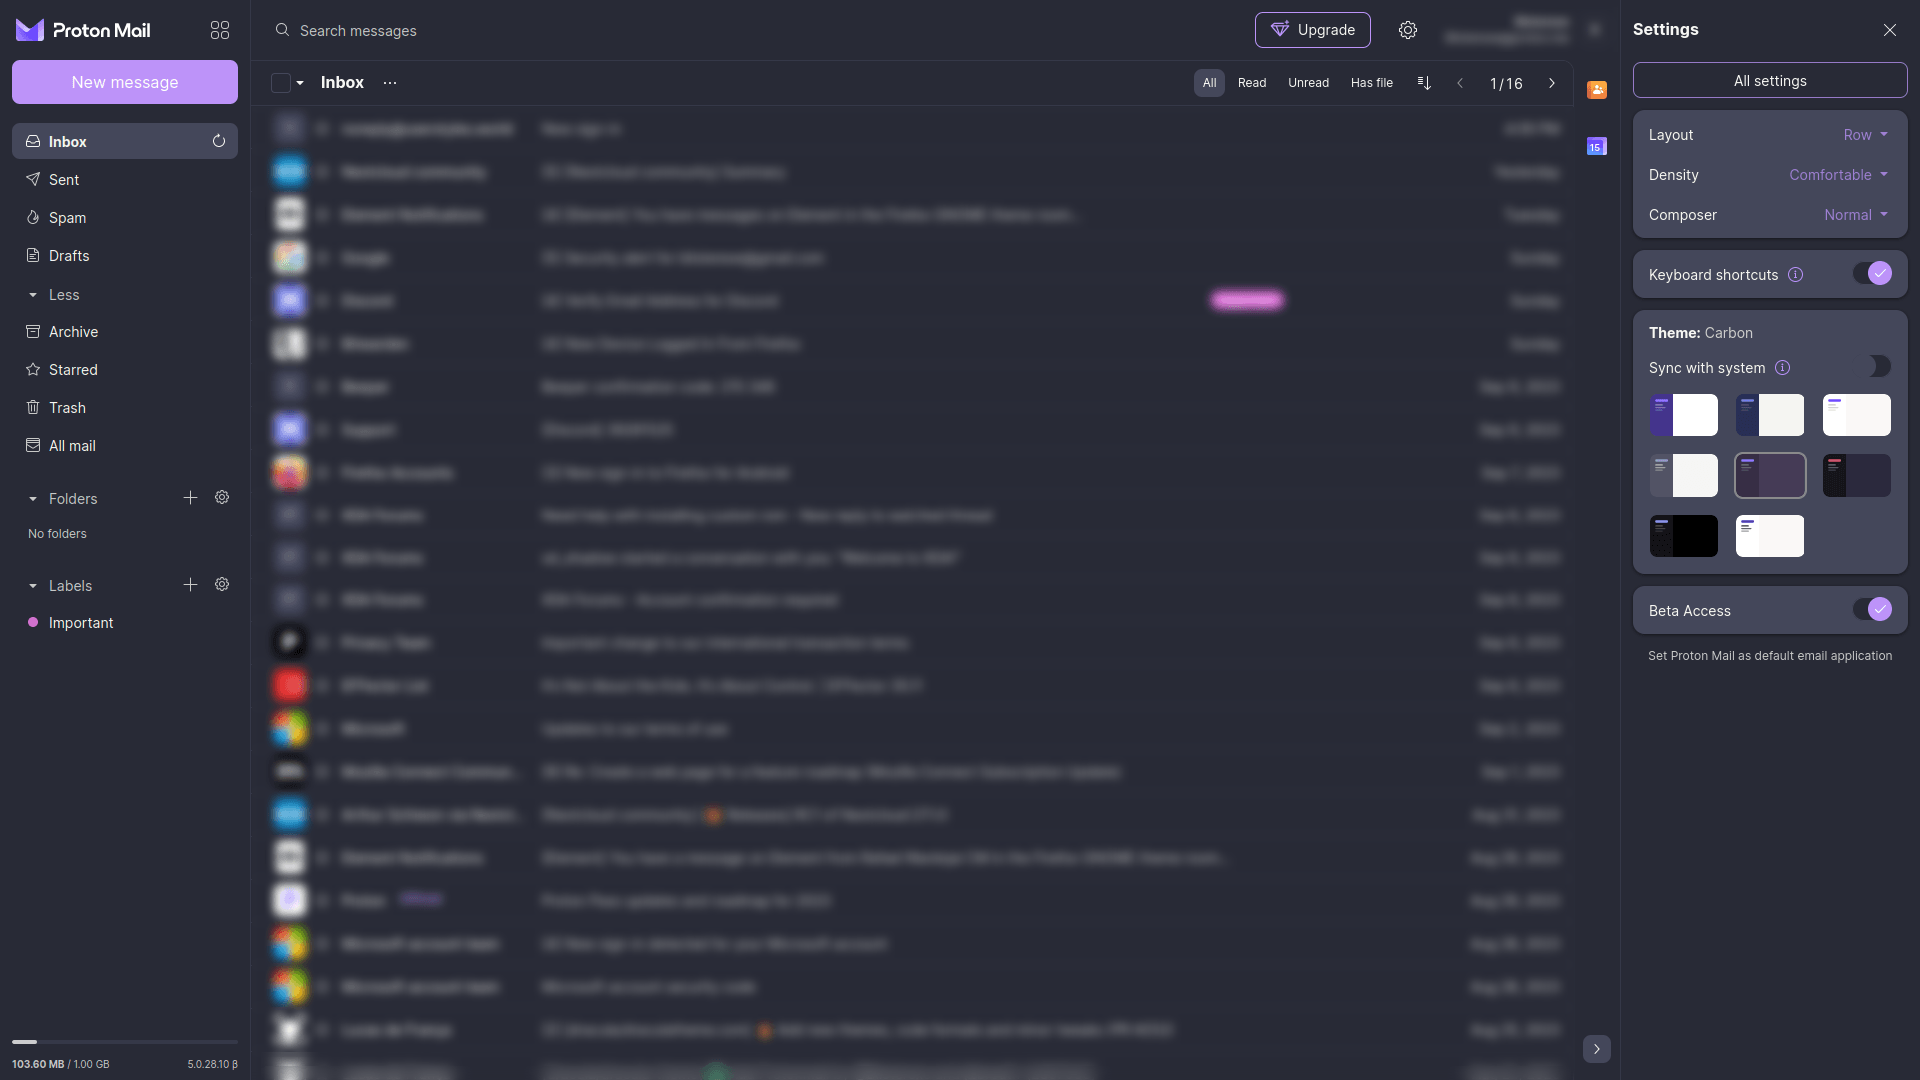Change the Density dropdown from Comfortable
Image resolution: width=1920 pixels, height=1080 pixels.
coord(1838,175)
